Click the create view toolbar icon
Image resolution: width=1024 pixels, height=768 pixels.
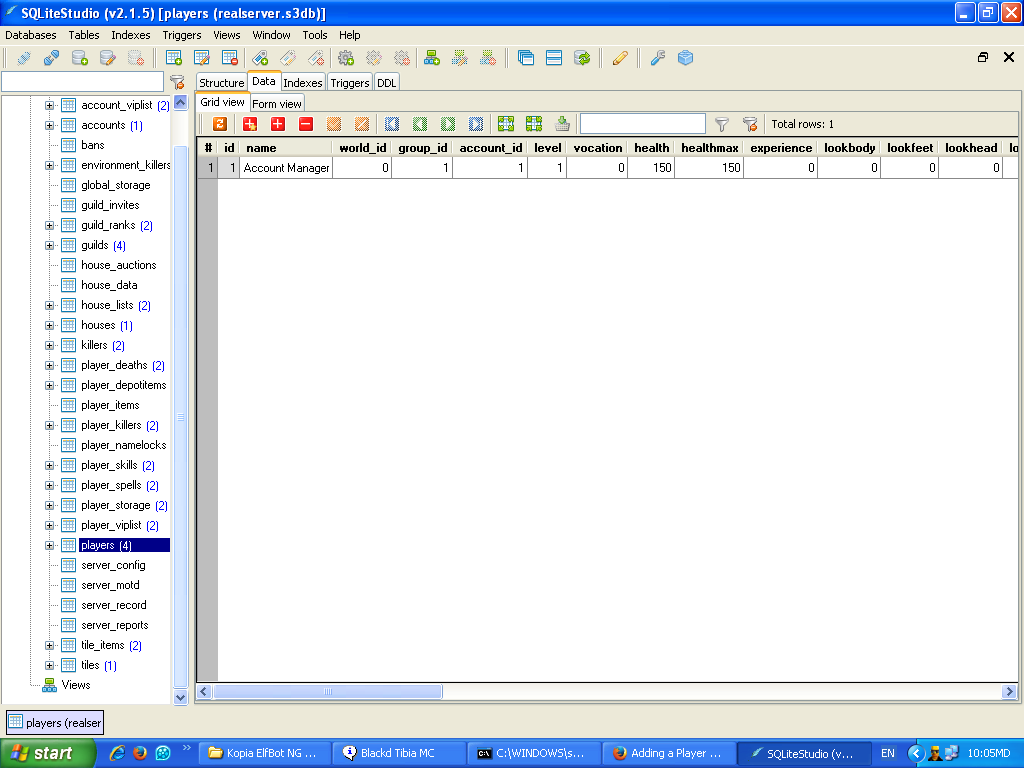pos(432,58)
